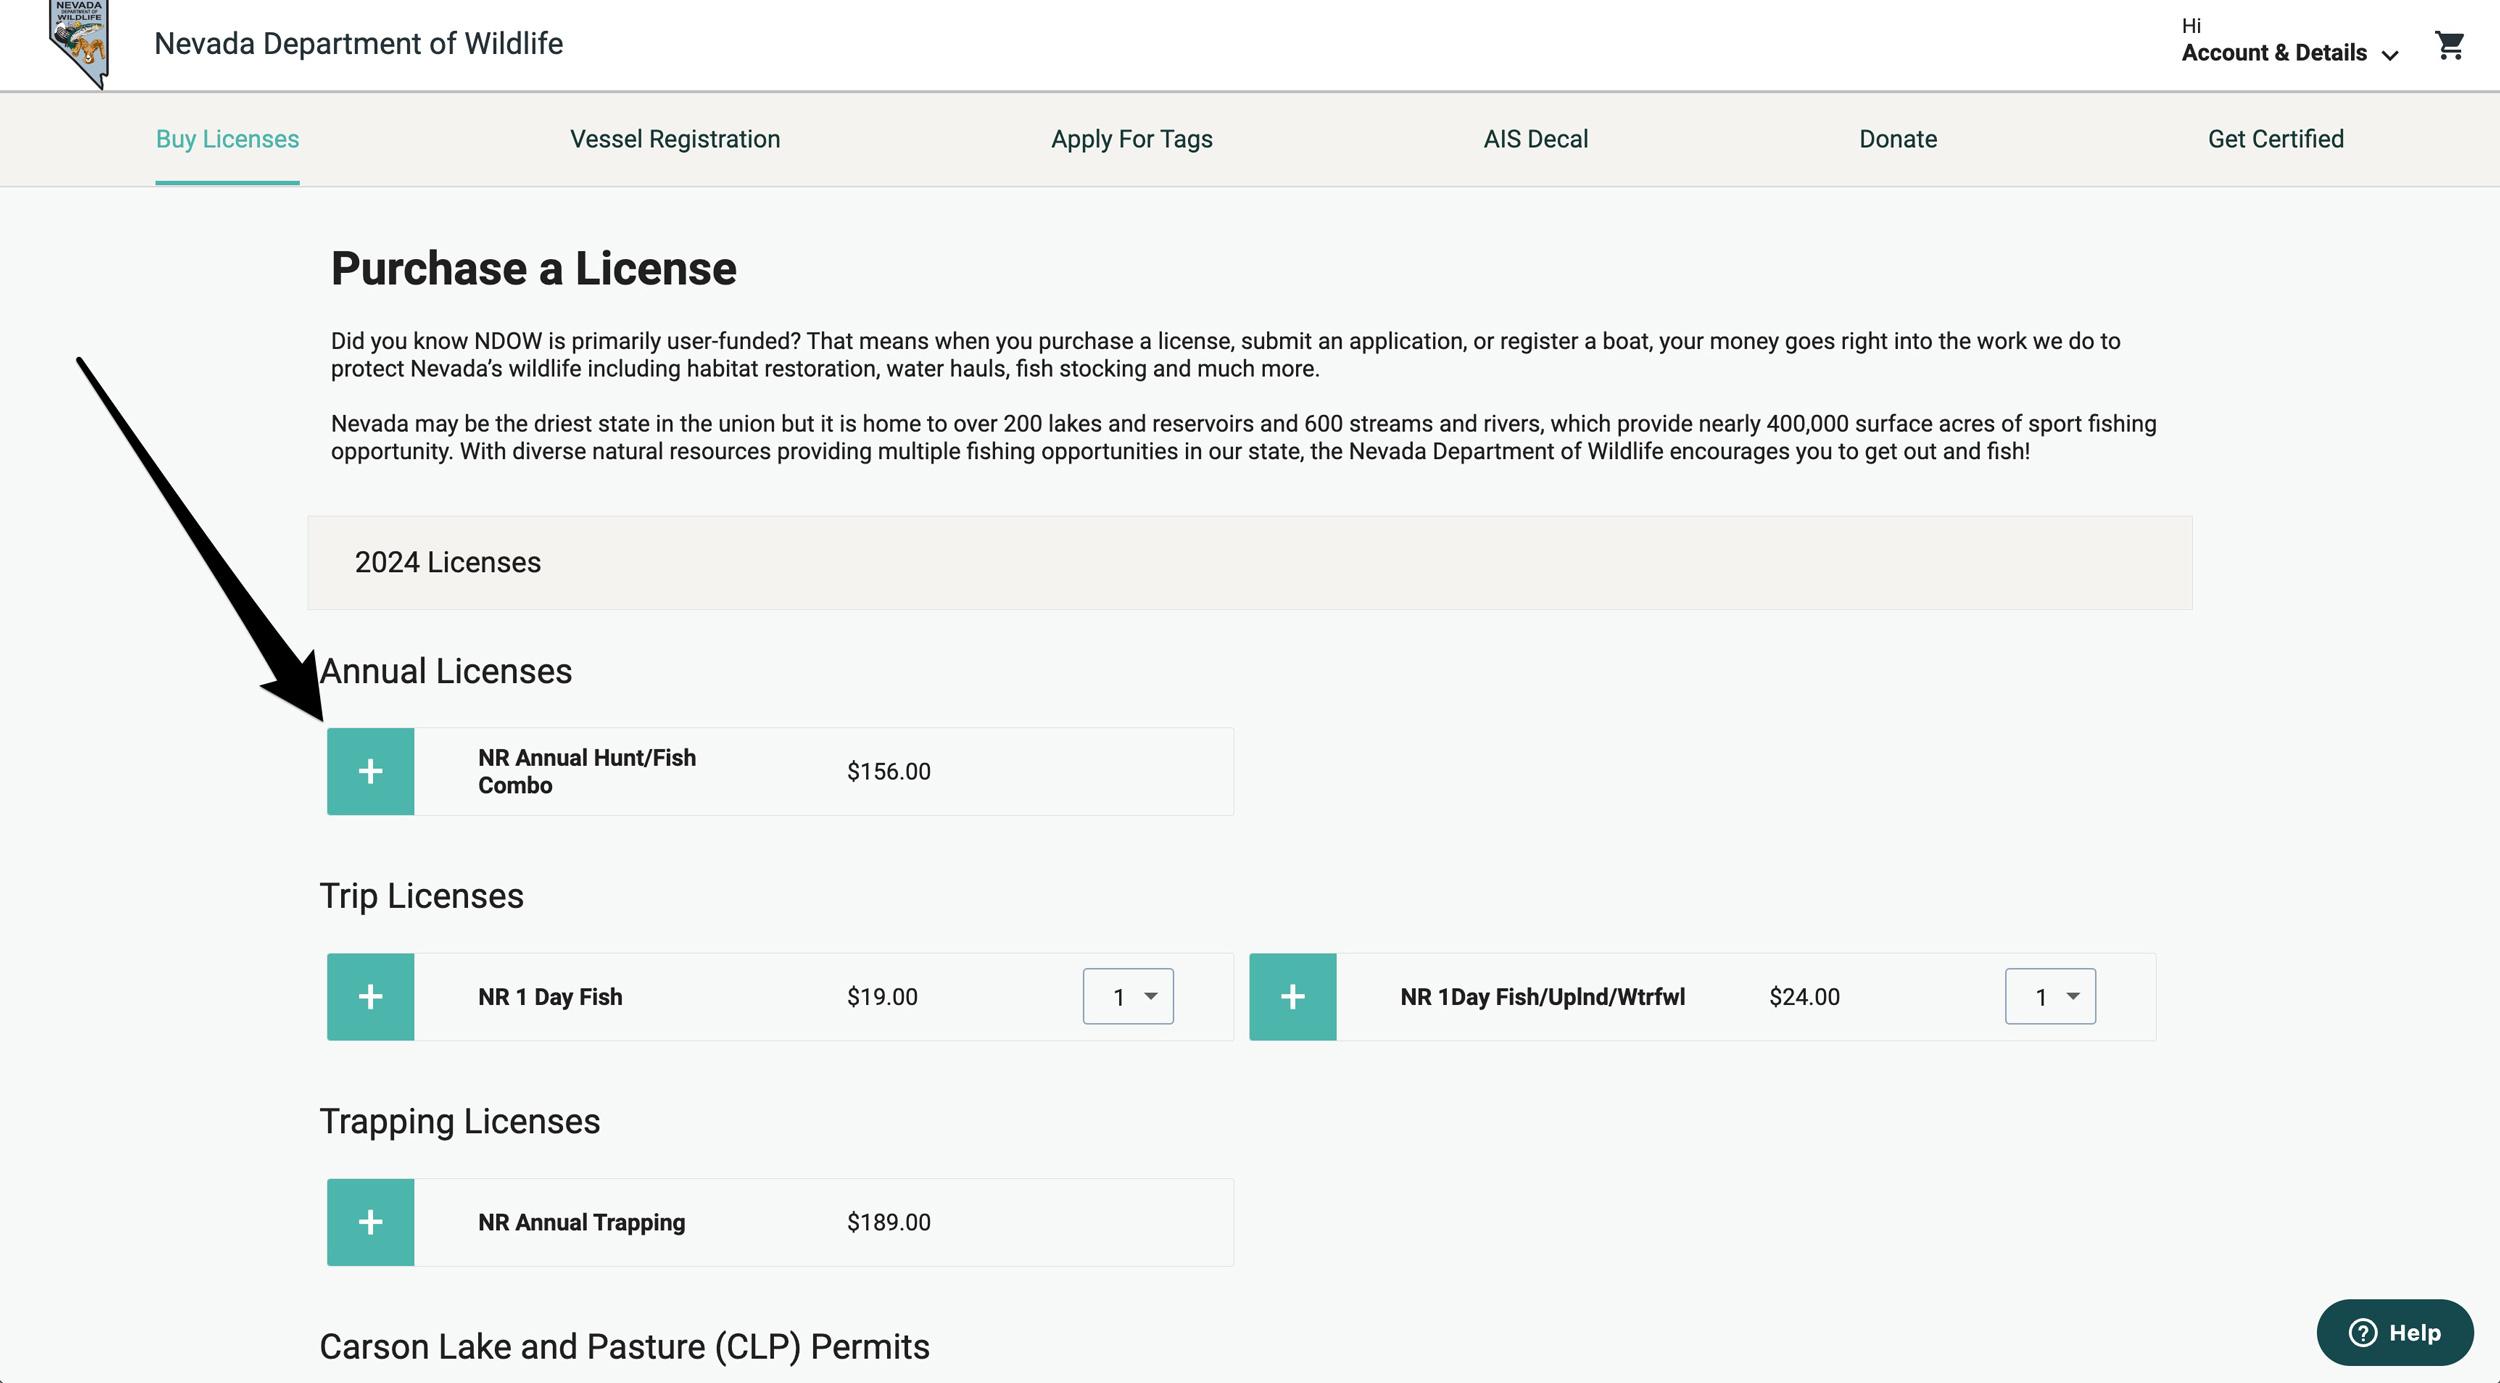Add NR 1 Day Fish license to cart
The image size is (2500, 1383).
click(x=370, y=996)
